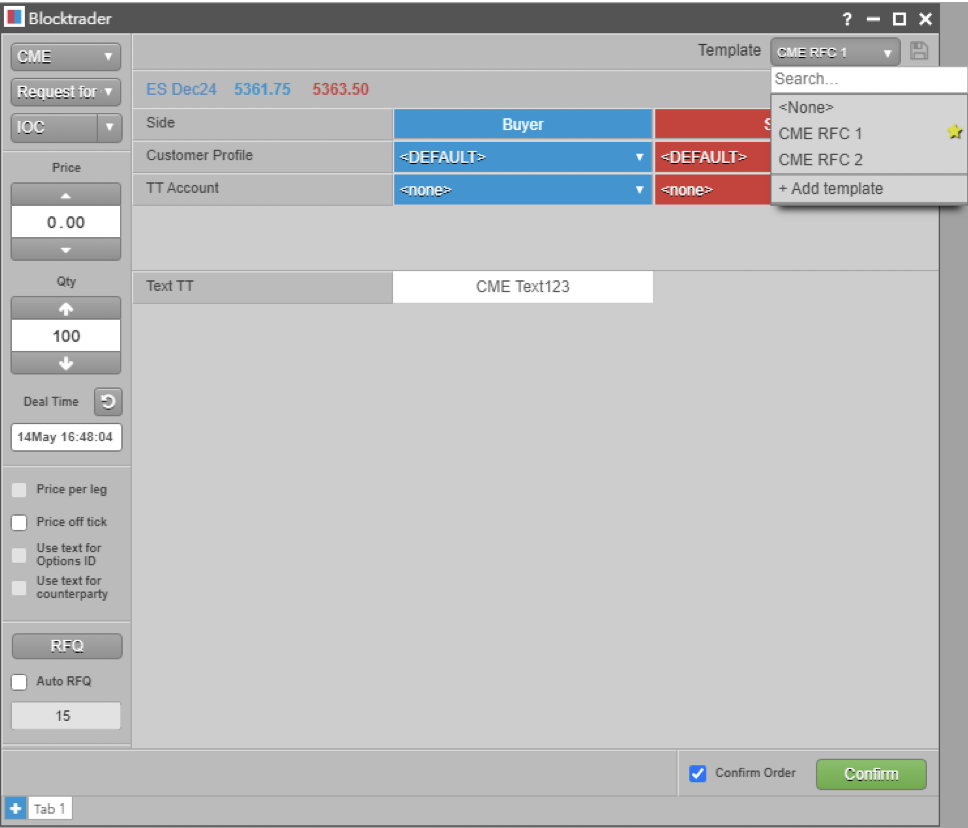Toggle Use text for Options ID
The height and width of the screenshot is (828, 968).
pyautogui.click(x=19, y=555)
